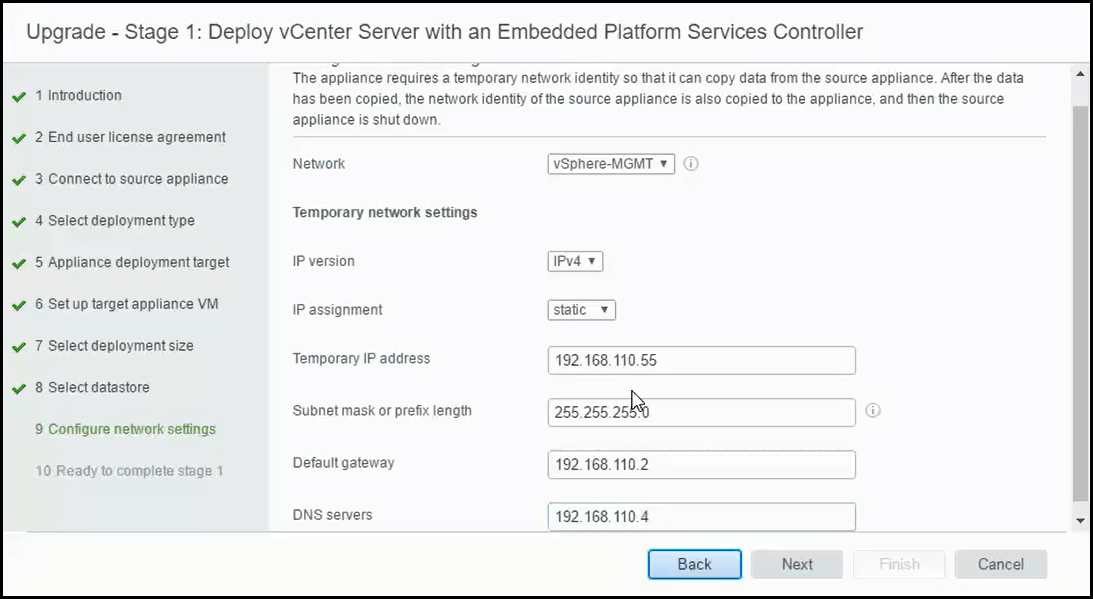Click the scrollbar down arrow
The height and width of the screenshot is (599, 1093).
(x=1079, y=521)
